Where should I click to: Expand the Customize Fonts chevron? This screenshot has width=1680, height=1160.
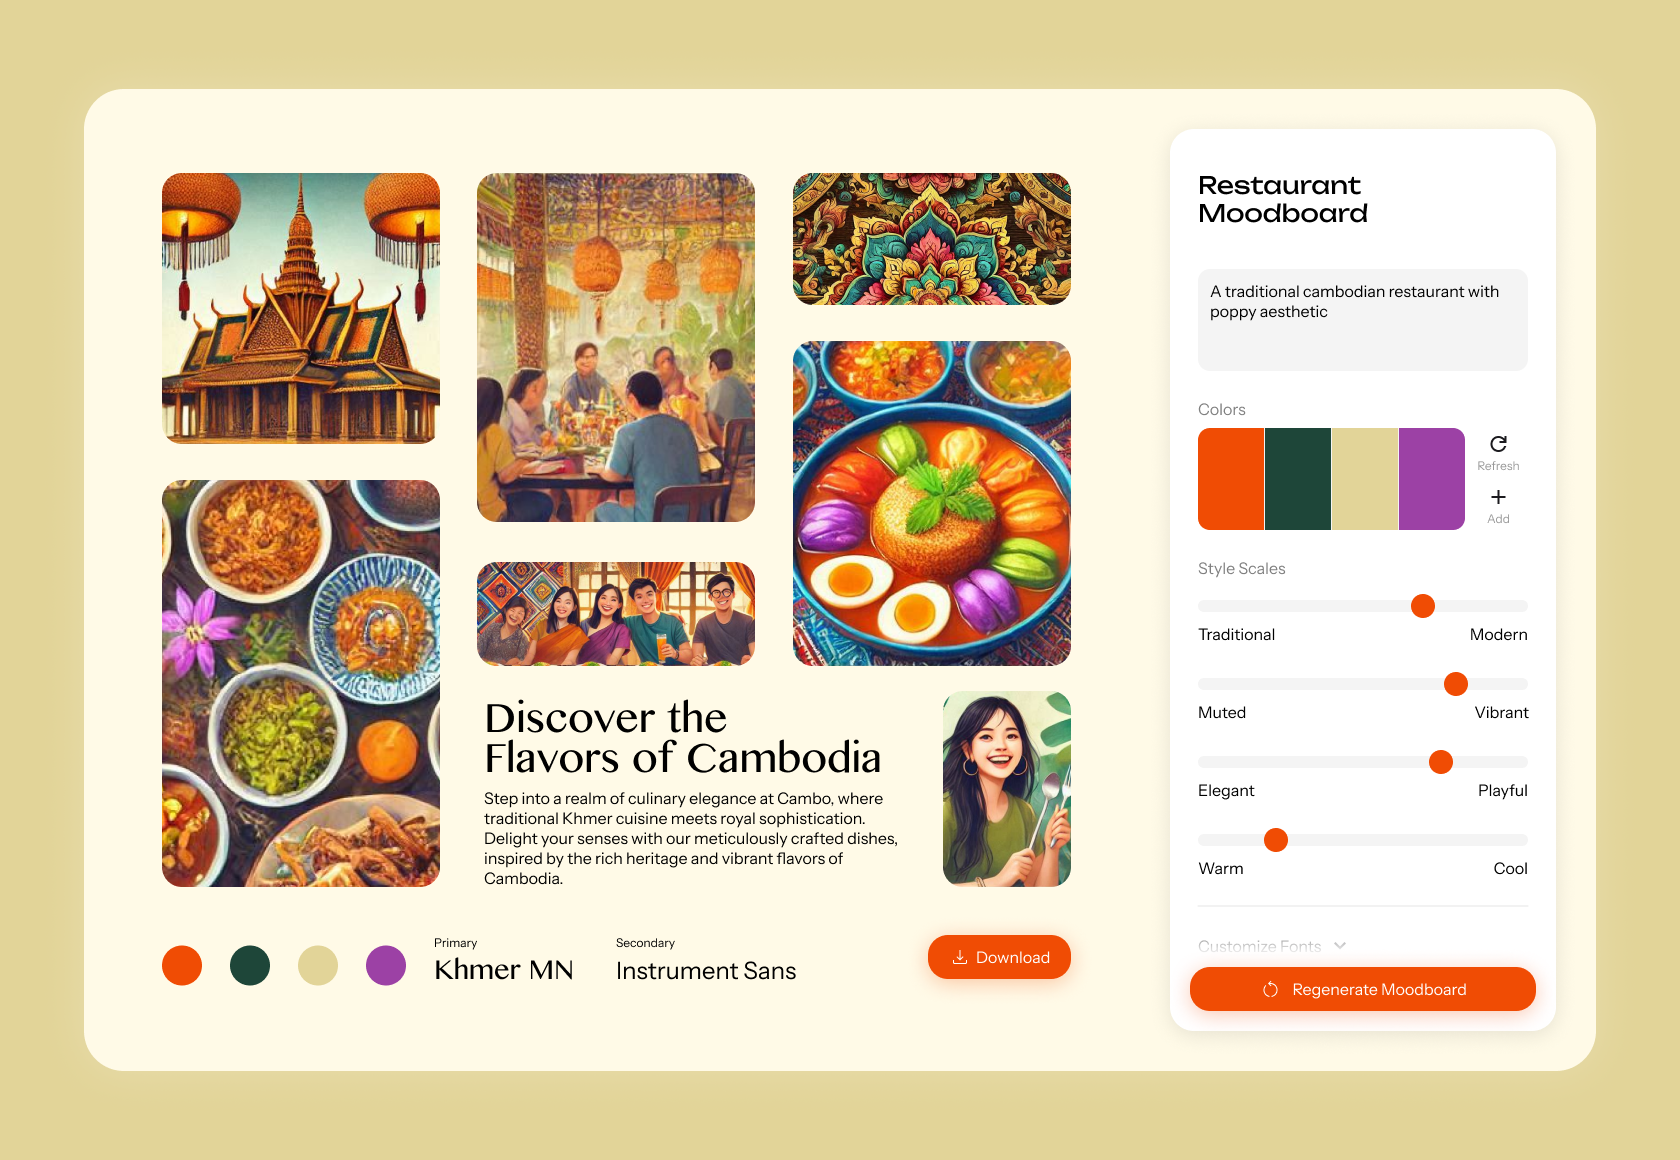pos(1340,945)
